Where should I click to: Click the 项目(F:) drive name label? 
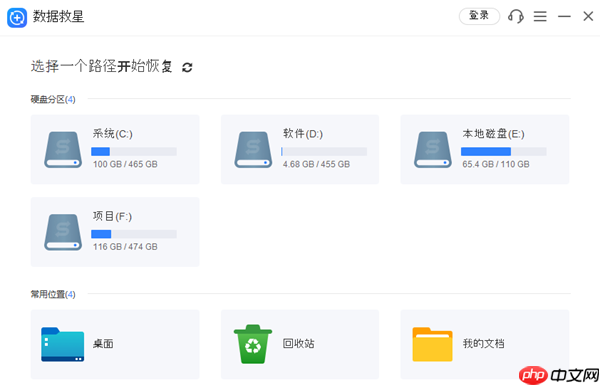tap(112, 217)
